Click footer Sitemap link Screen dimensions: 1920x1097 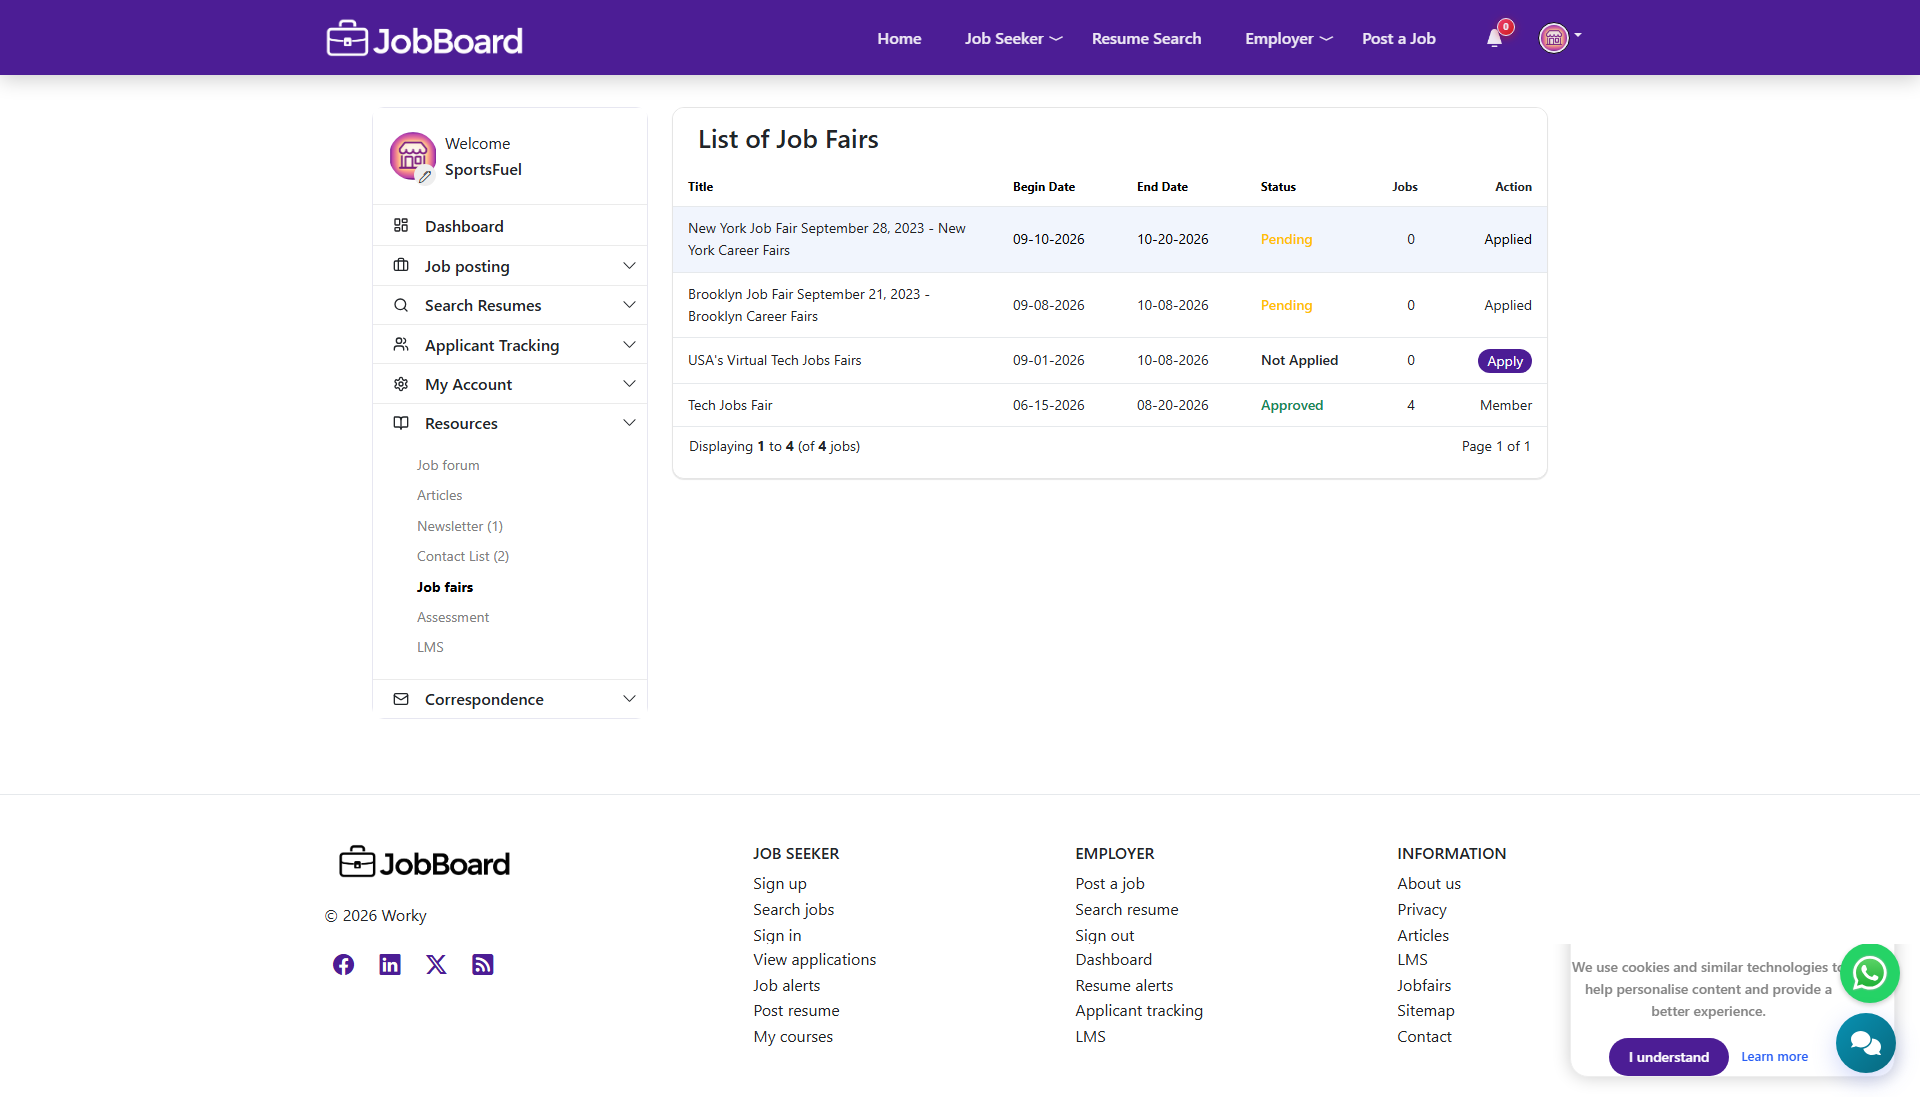pyautogui.click(x=1425, y=1011)
